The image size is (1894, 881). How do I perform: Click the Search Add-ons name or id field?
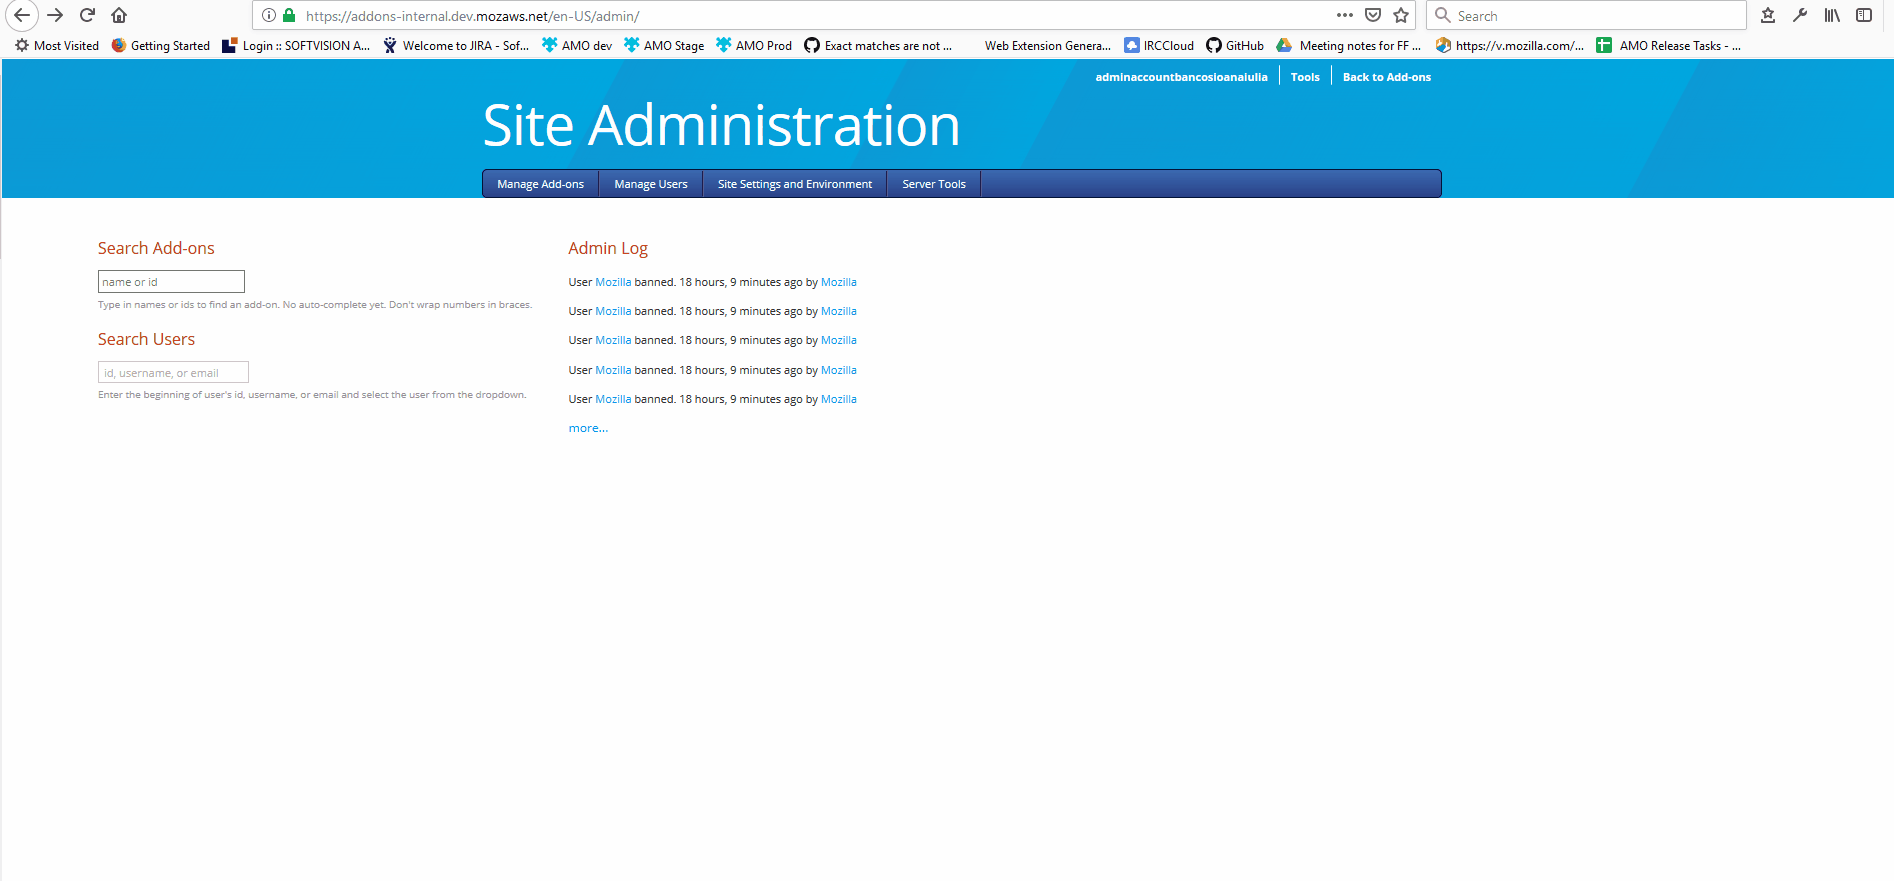pyautogui.click(x=171, y=282)
